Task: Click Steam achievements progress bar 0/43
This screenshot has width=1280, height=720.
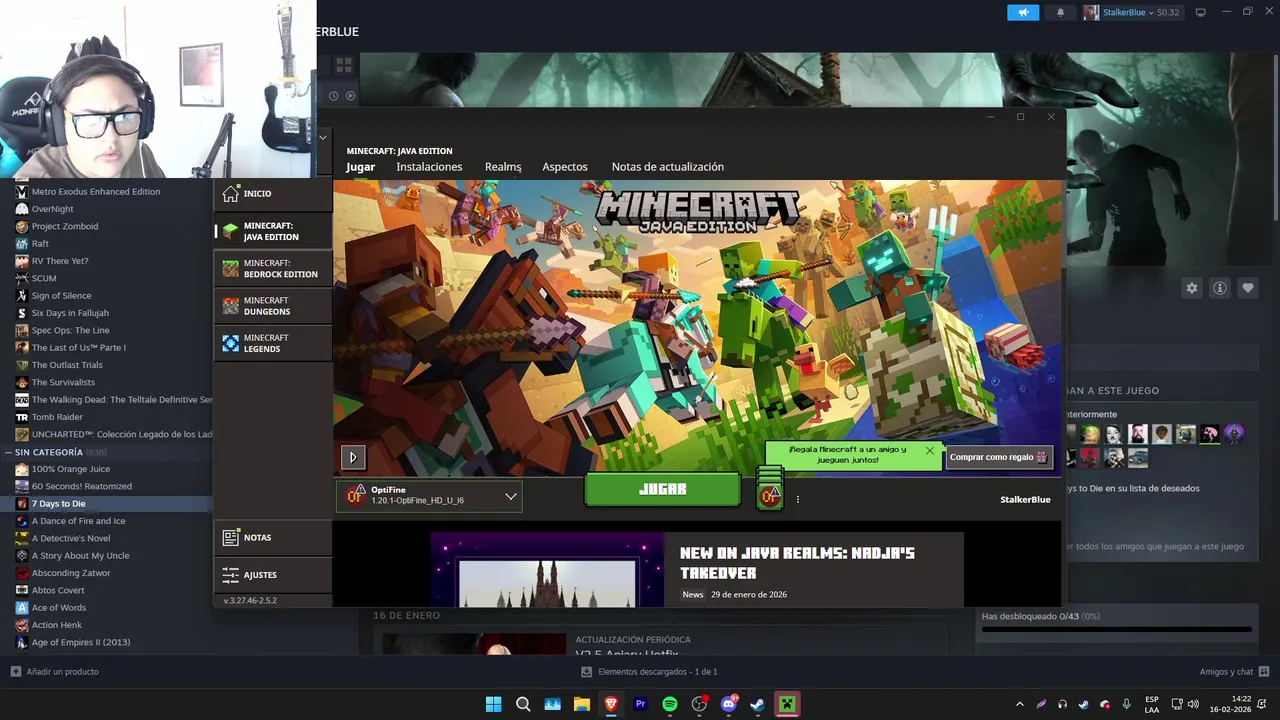Action: [1116, 630]
